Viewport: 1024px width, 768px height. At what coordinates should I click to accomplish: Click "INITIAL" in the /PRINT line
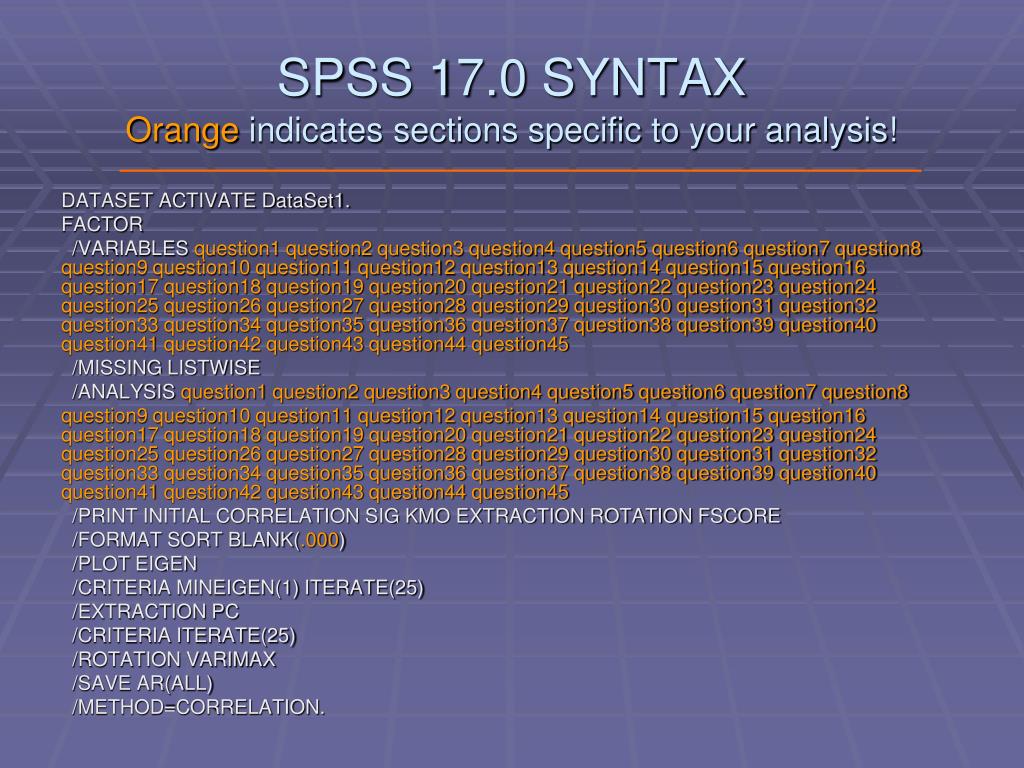click(176, 516)
